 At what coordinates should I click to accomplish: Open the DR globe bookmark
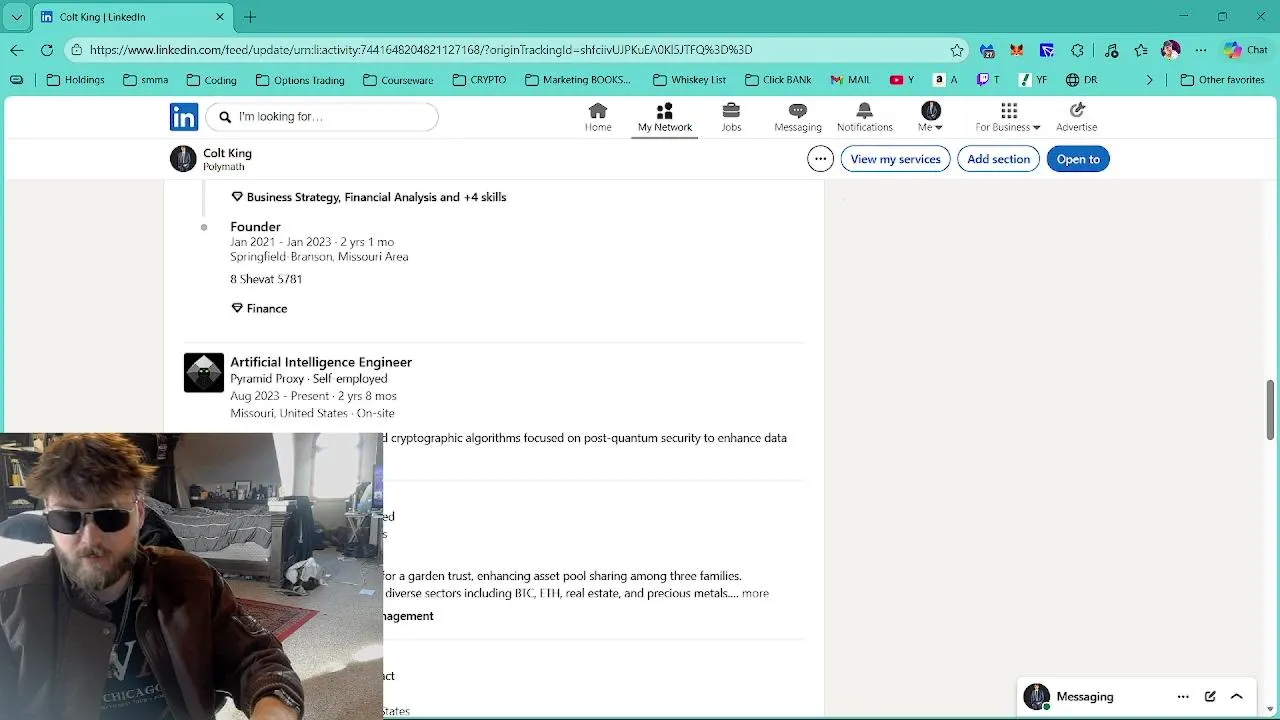1081,80
